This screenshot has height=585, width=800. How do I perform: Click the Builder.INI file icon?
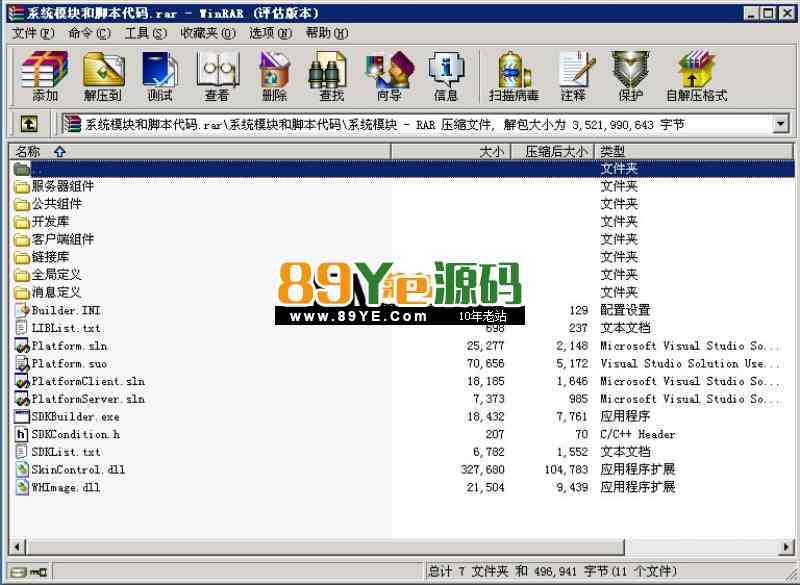(x=22, y=310)
